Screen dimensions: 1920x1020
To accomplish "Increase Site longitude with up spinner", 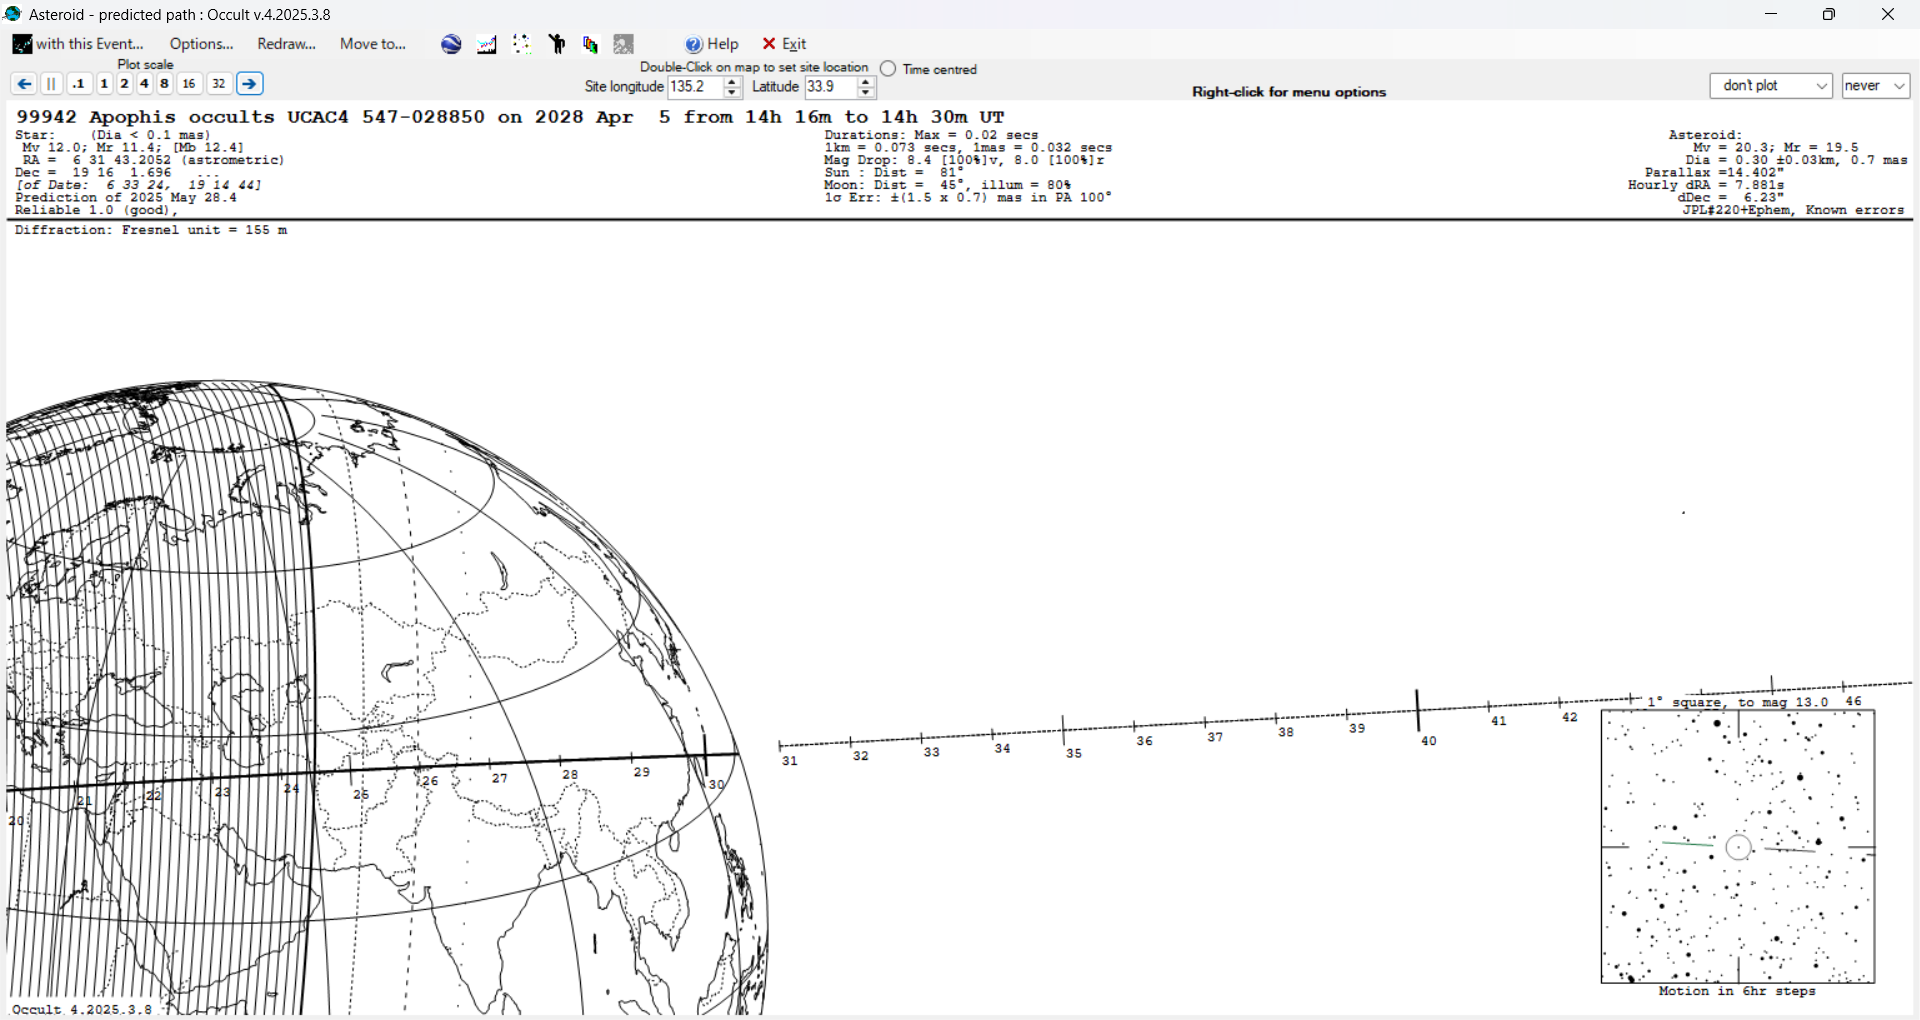I will click(x=733, y=82).
